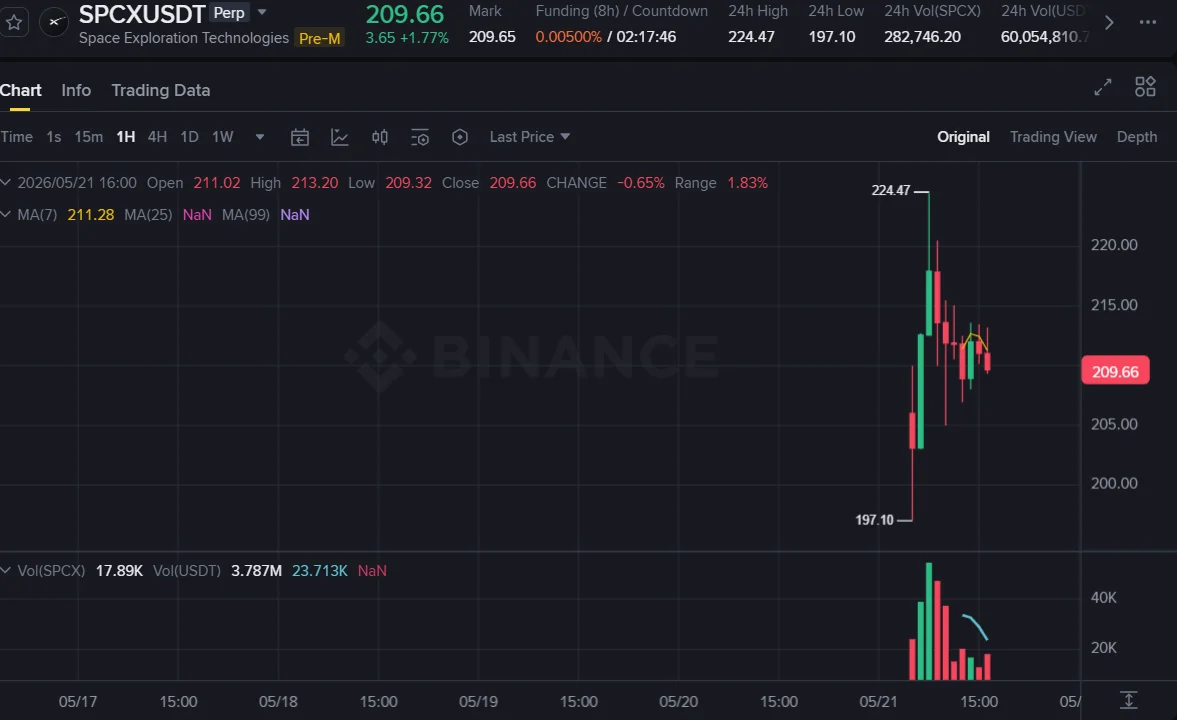The height and width of the screenshot is (720, 1177).
Task: Switch to Depth chart view
Action: pos(1136,137)
